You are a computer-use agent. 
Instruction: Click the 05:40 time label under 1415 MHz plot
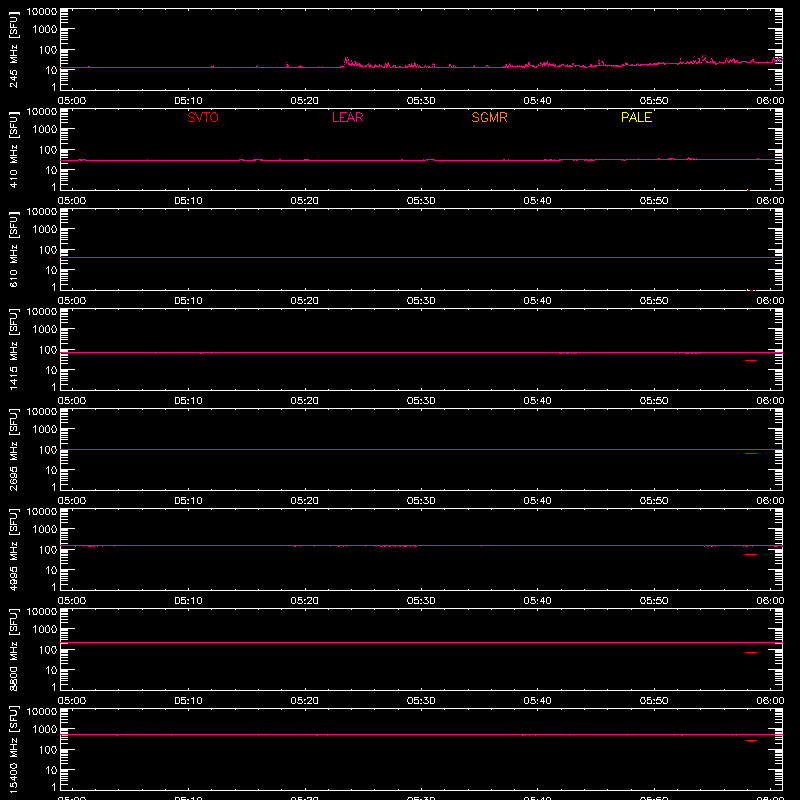537,401
